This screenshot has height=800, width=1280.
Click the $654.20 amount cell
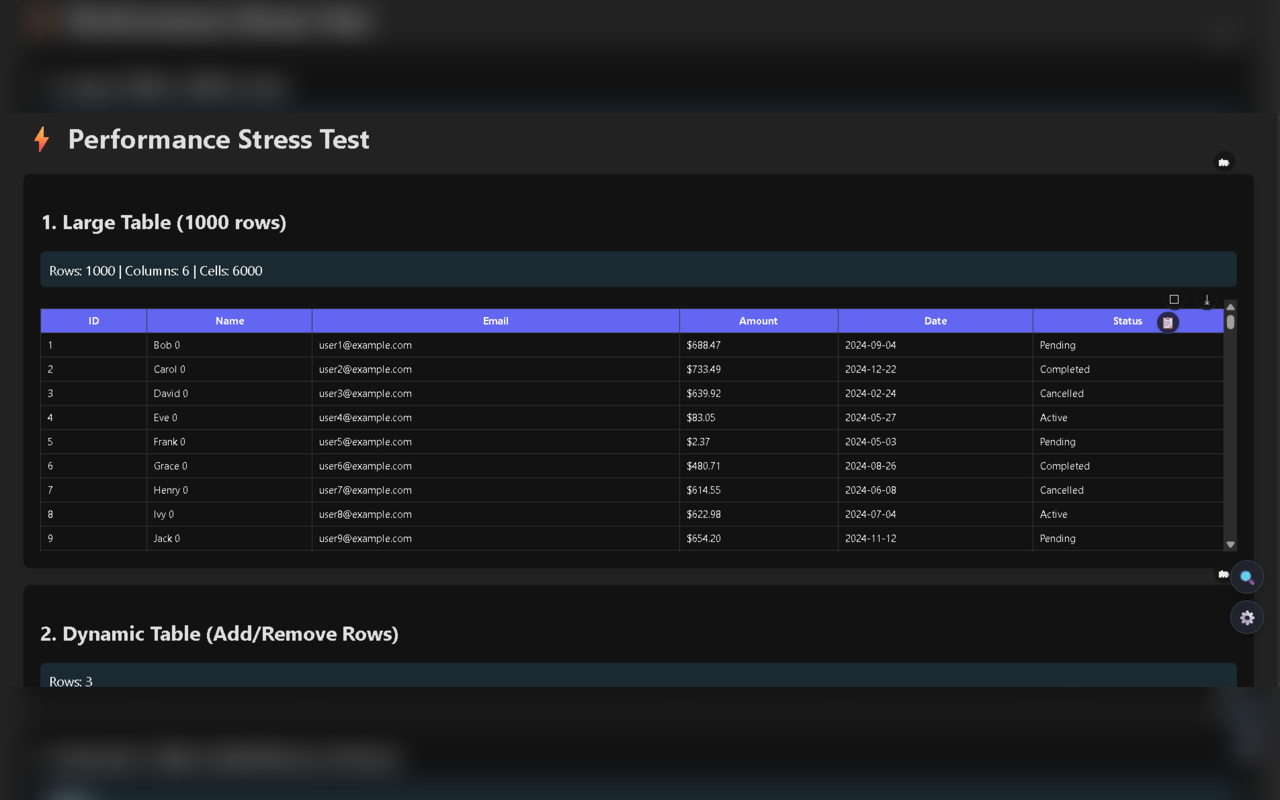[759, 538]
